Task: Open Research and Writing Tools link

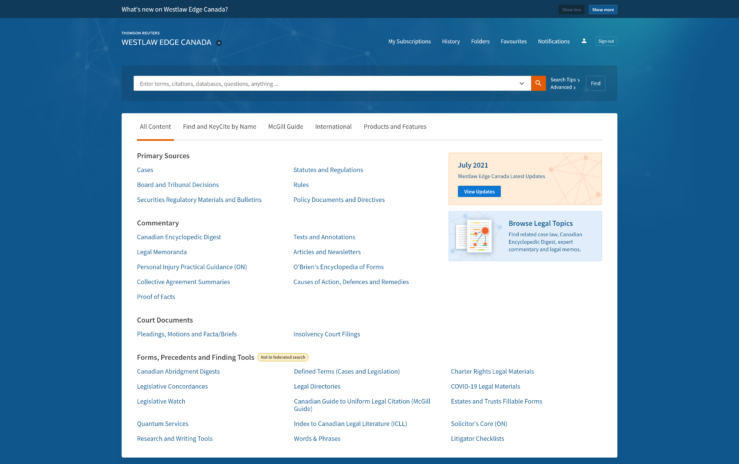Action: click(174, 439)
